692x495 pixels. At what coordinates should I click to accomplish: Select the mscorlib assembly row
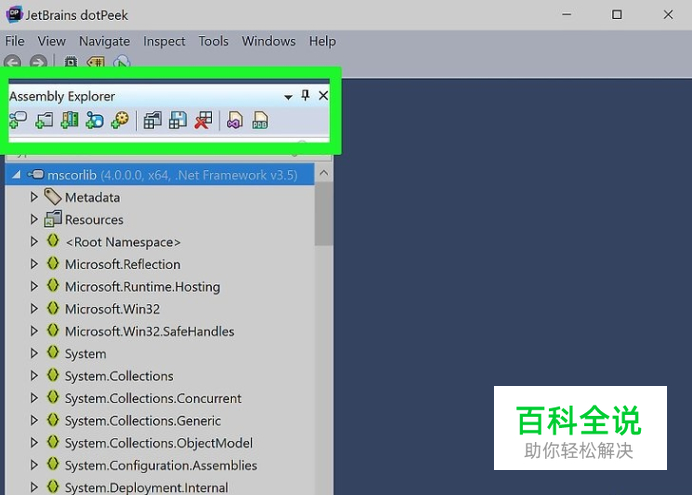[x=160, y=175]
